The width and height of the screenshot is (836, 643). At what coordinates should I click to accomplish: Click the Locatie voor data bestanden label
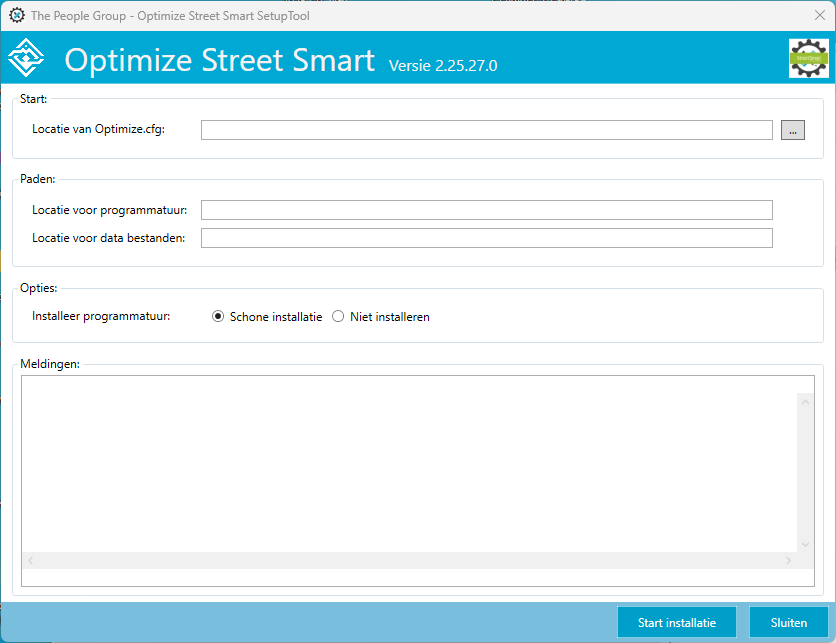coord(108,238)
